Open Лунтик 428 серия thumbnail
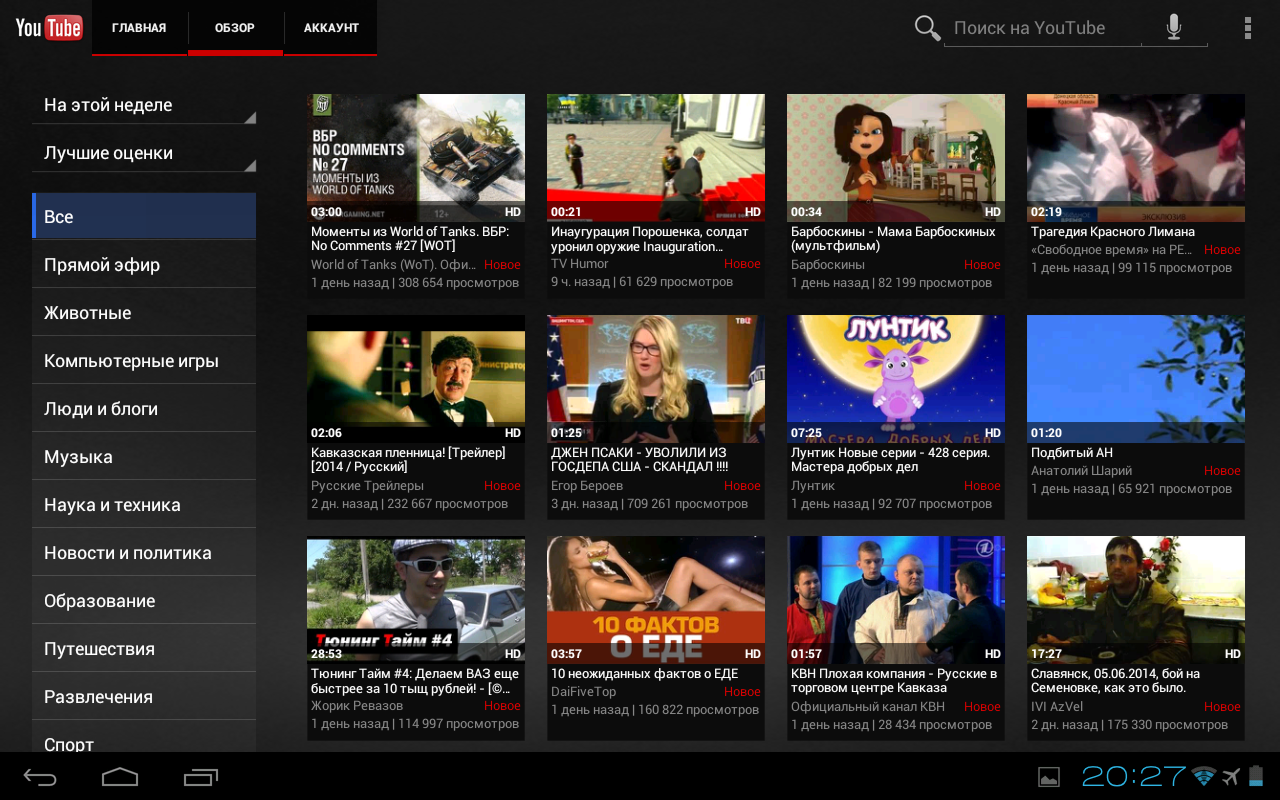The height and width of the screenshot is (800, 1280). coord(896,379)
